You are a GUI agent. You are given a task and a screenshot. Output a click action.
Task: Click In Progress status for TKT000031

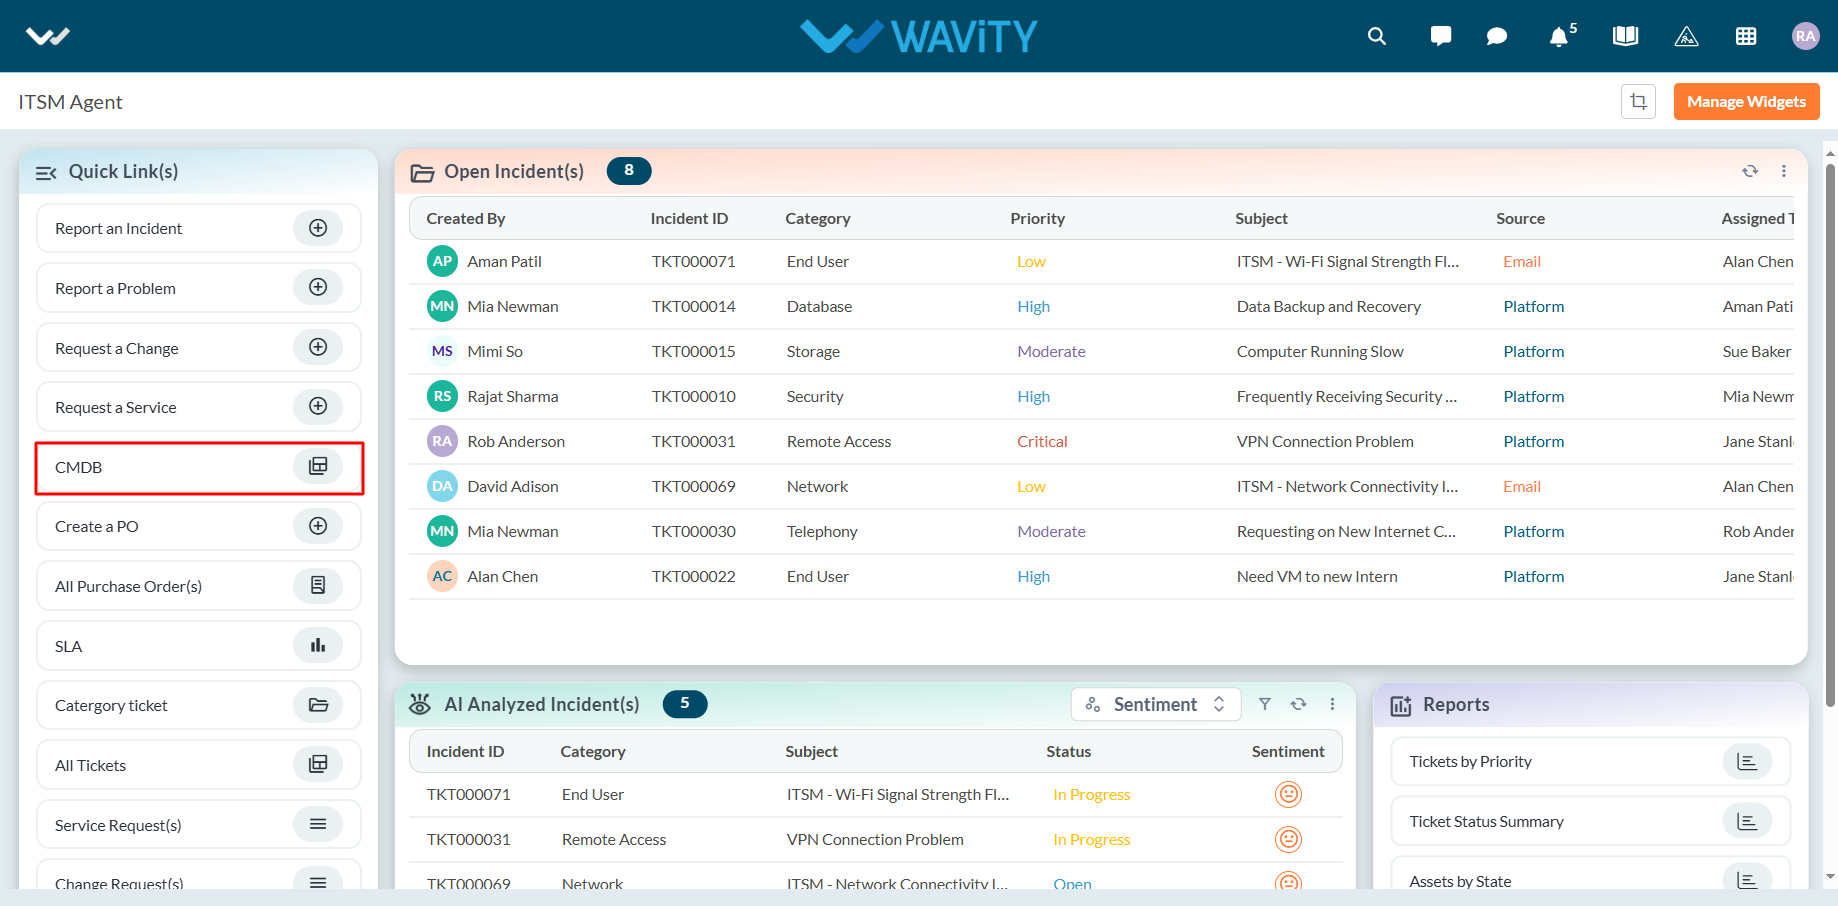[1091, 839]
